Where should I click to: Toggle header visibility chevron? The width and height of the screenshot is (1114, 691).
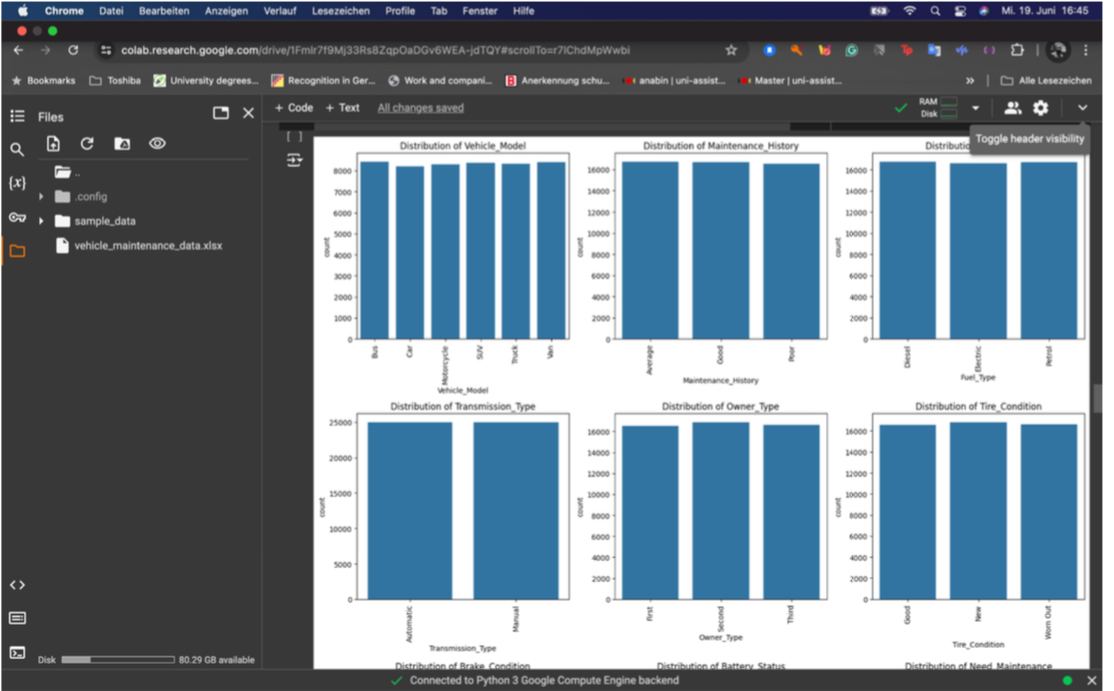pos(1082,108)
